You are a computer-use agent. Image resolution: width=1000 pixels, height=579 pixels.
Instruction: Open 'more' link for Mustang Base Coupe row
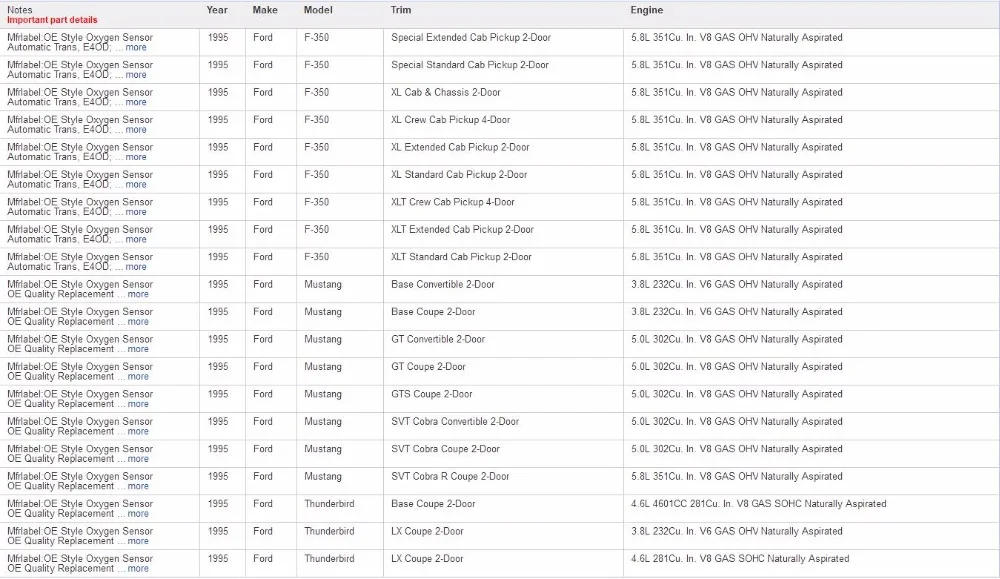(138, 321)
